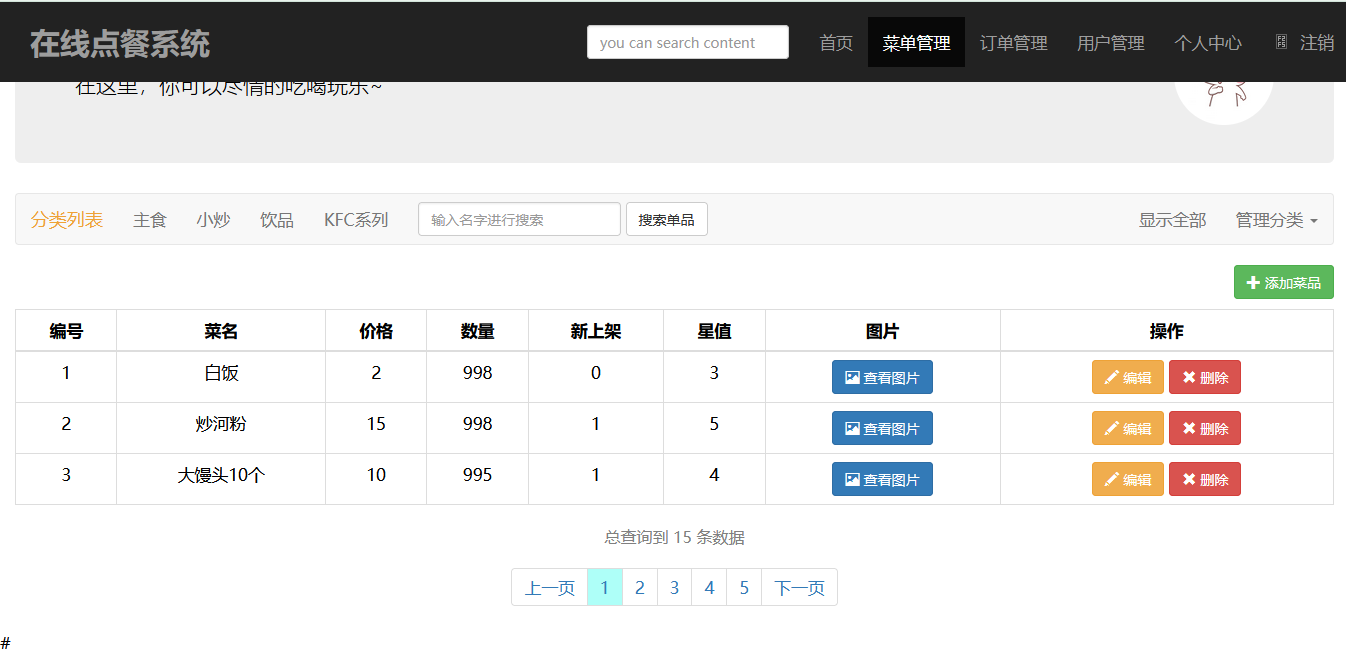Click the 搜索单品 search button
The width and height of the screenshot is (1346, 650).
pyautogui.click(x=666, y=219)
